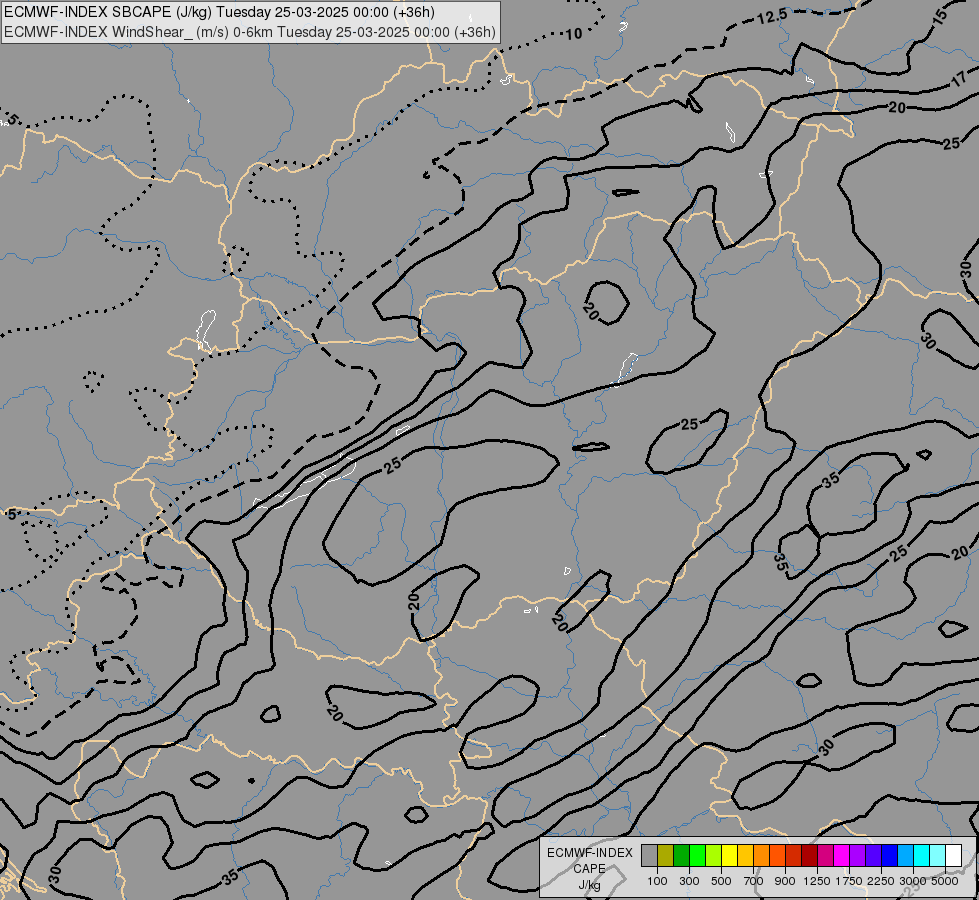Click the '1250' legend value
Image resolution: width=979 pixels, height=900 pixels.
pyautogui.click(x=817, y=881)
